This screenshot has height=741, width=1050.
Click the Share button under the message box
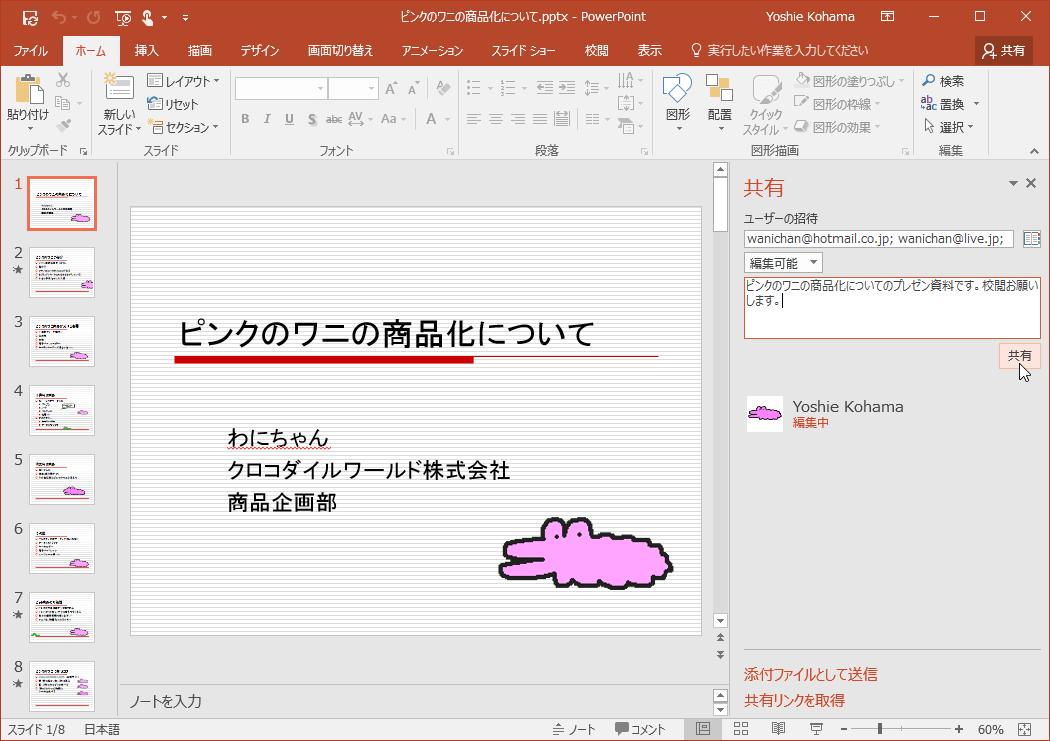click(x=1019, y=355)
